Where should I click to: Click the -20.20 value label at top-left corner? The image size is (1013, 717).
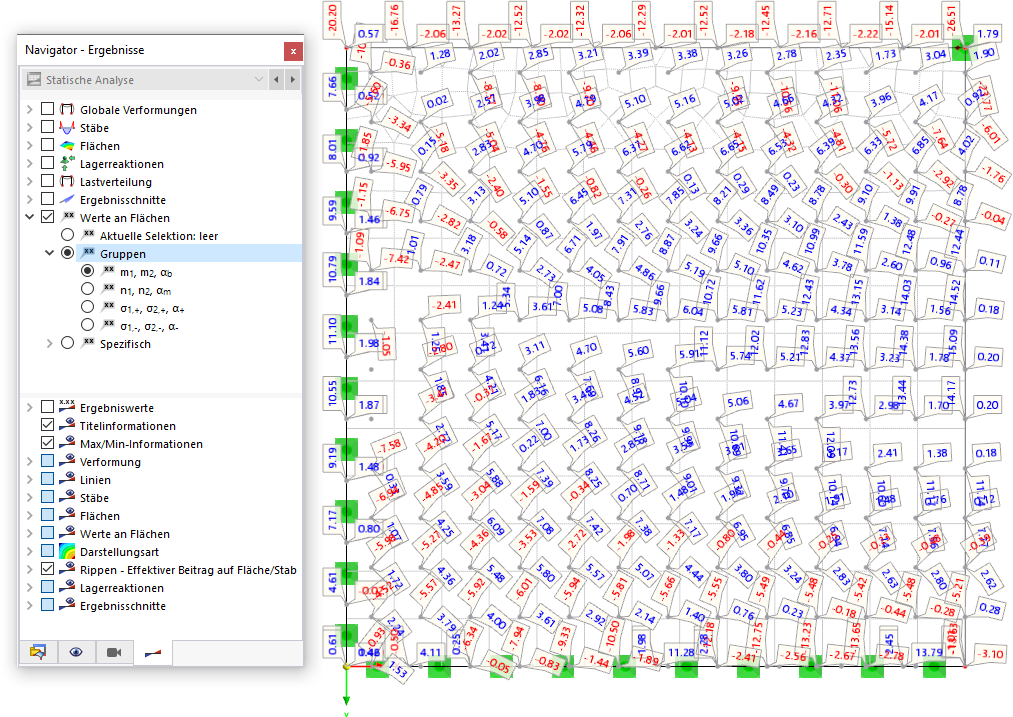[x=332, y=19]
